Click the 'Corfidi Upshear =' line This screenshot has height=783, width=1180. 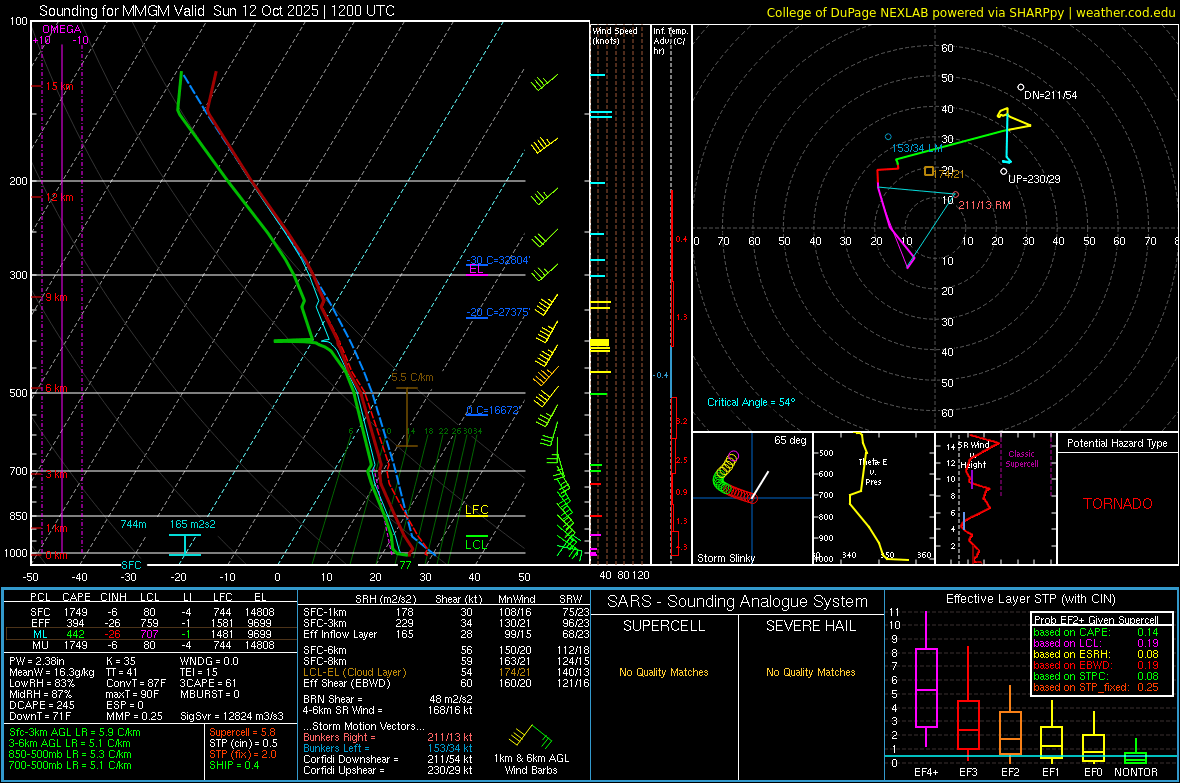388,770
